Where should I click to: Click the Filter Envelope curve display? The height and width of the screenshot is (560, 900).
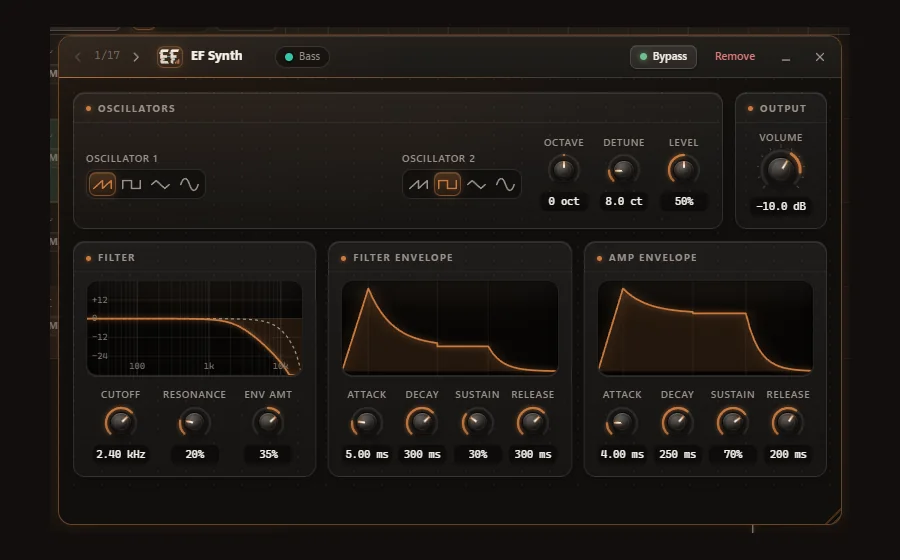(x=449, y=328)
